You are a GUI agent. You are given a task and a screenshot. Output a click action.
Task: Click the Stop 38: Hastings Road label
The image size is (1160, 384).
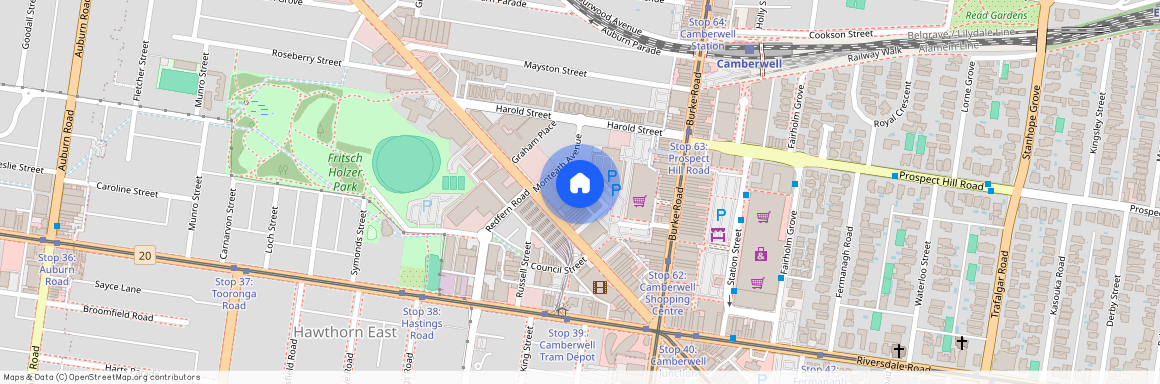(422, 324)
